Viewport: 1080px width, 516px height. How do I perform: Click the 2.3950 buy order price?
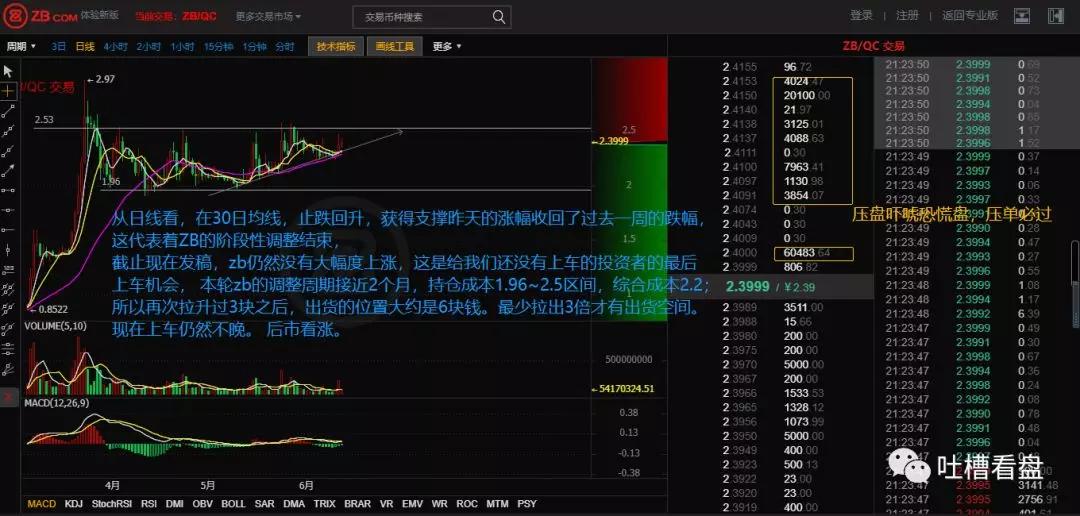[740, 436]
